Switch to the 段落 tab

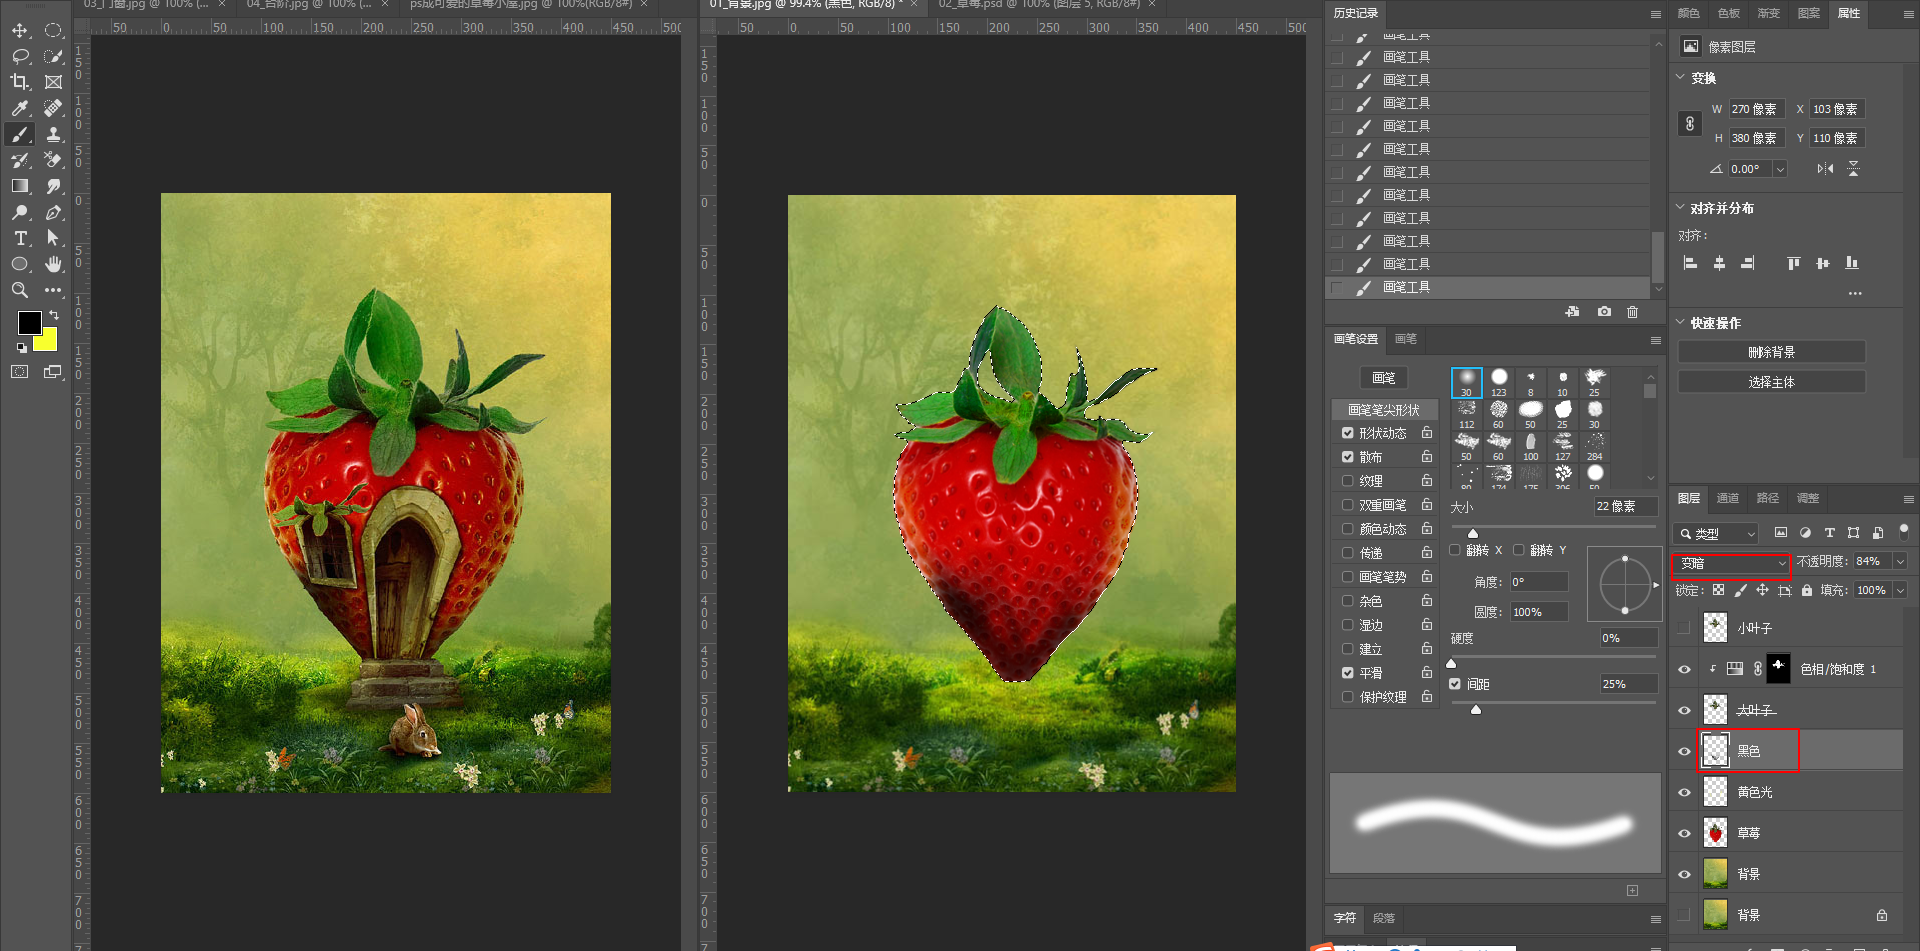pos(1384,918)
